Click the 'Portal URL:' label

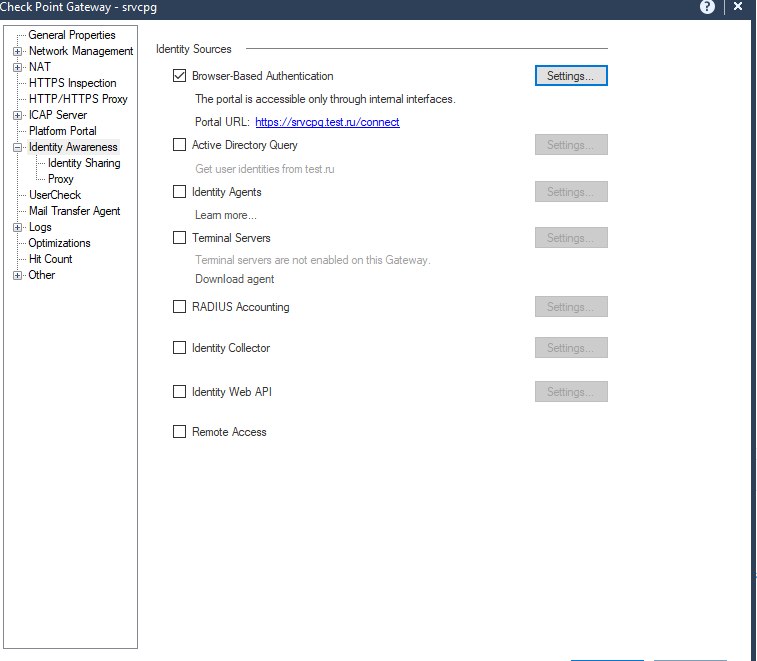[x=223, y=122]
